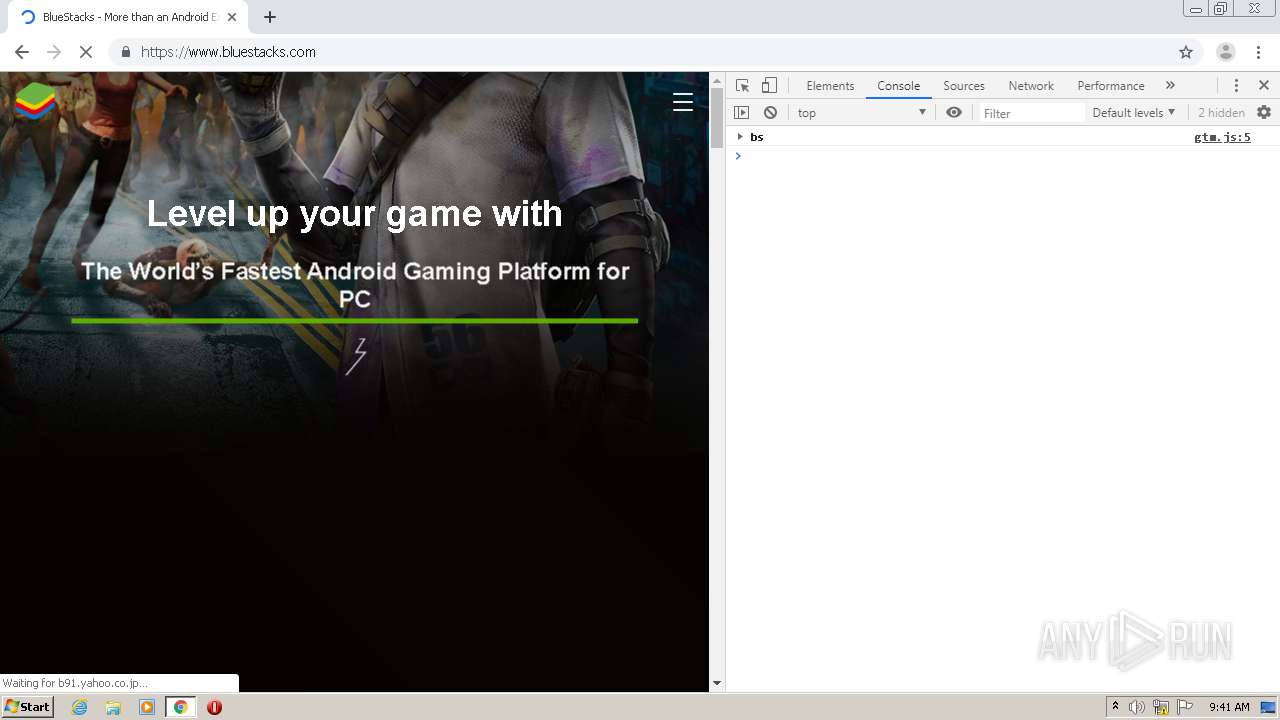Go back using the browser's back arrow
1280x720 pixels.
(x=22, y=52)
